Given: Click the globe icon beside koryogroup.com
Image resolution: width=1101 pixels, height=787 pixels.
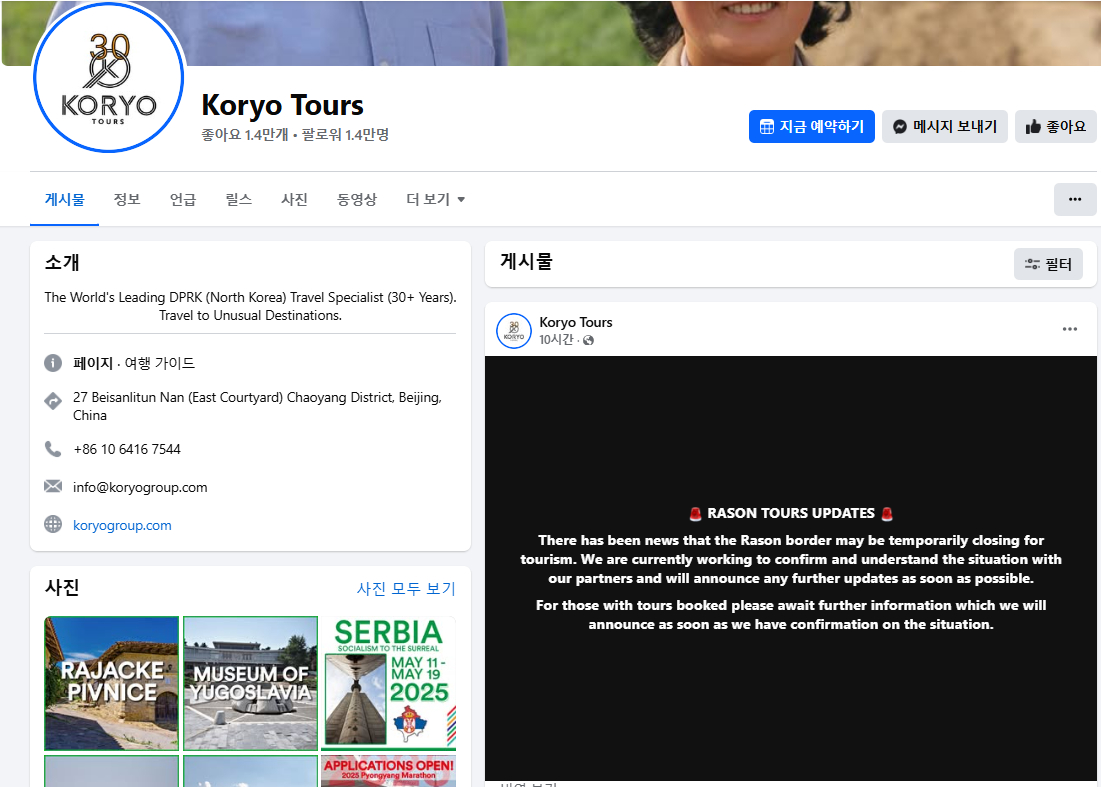Looking at the screenshot, I should (x=53, y=525).
